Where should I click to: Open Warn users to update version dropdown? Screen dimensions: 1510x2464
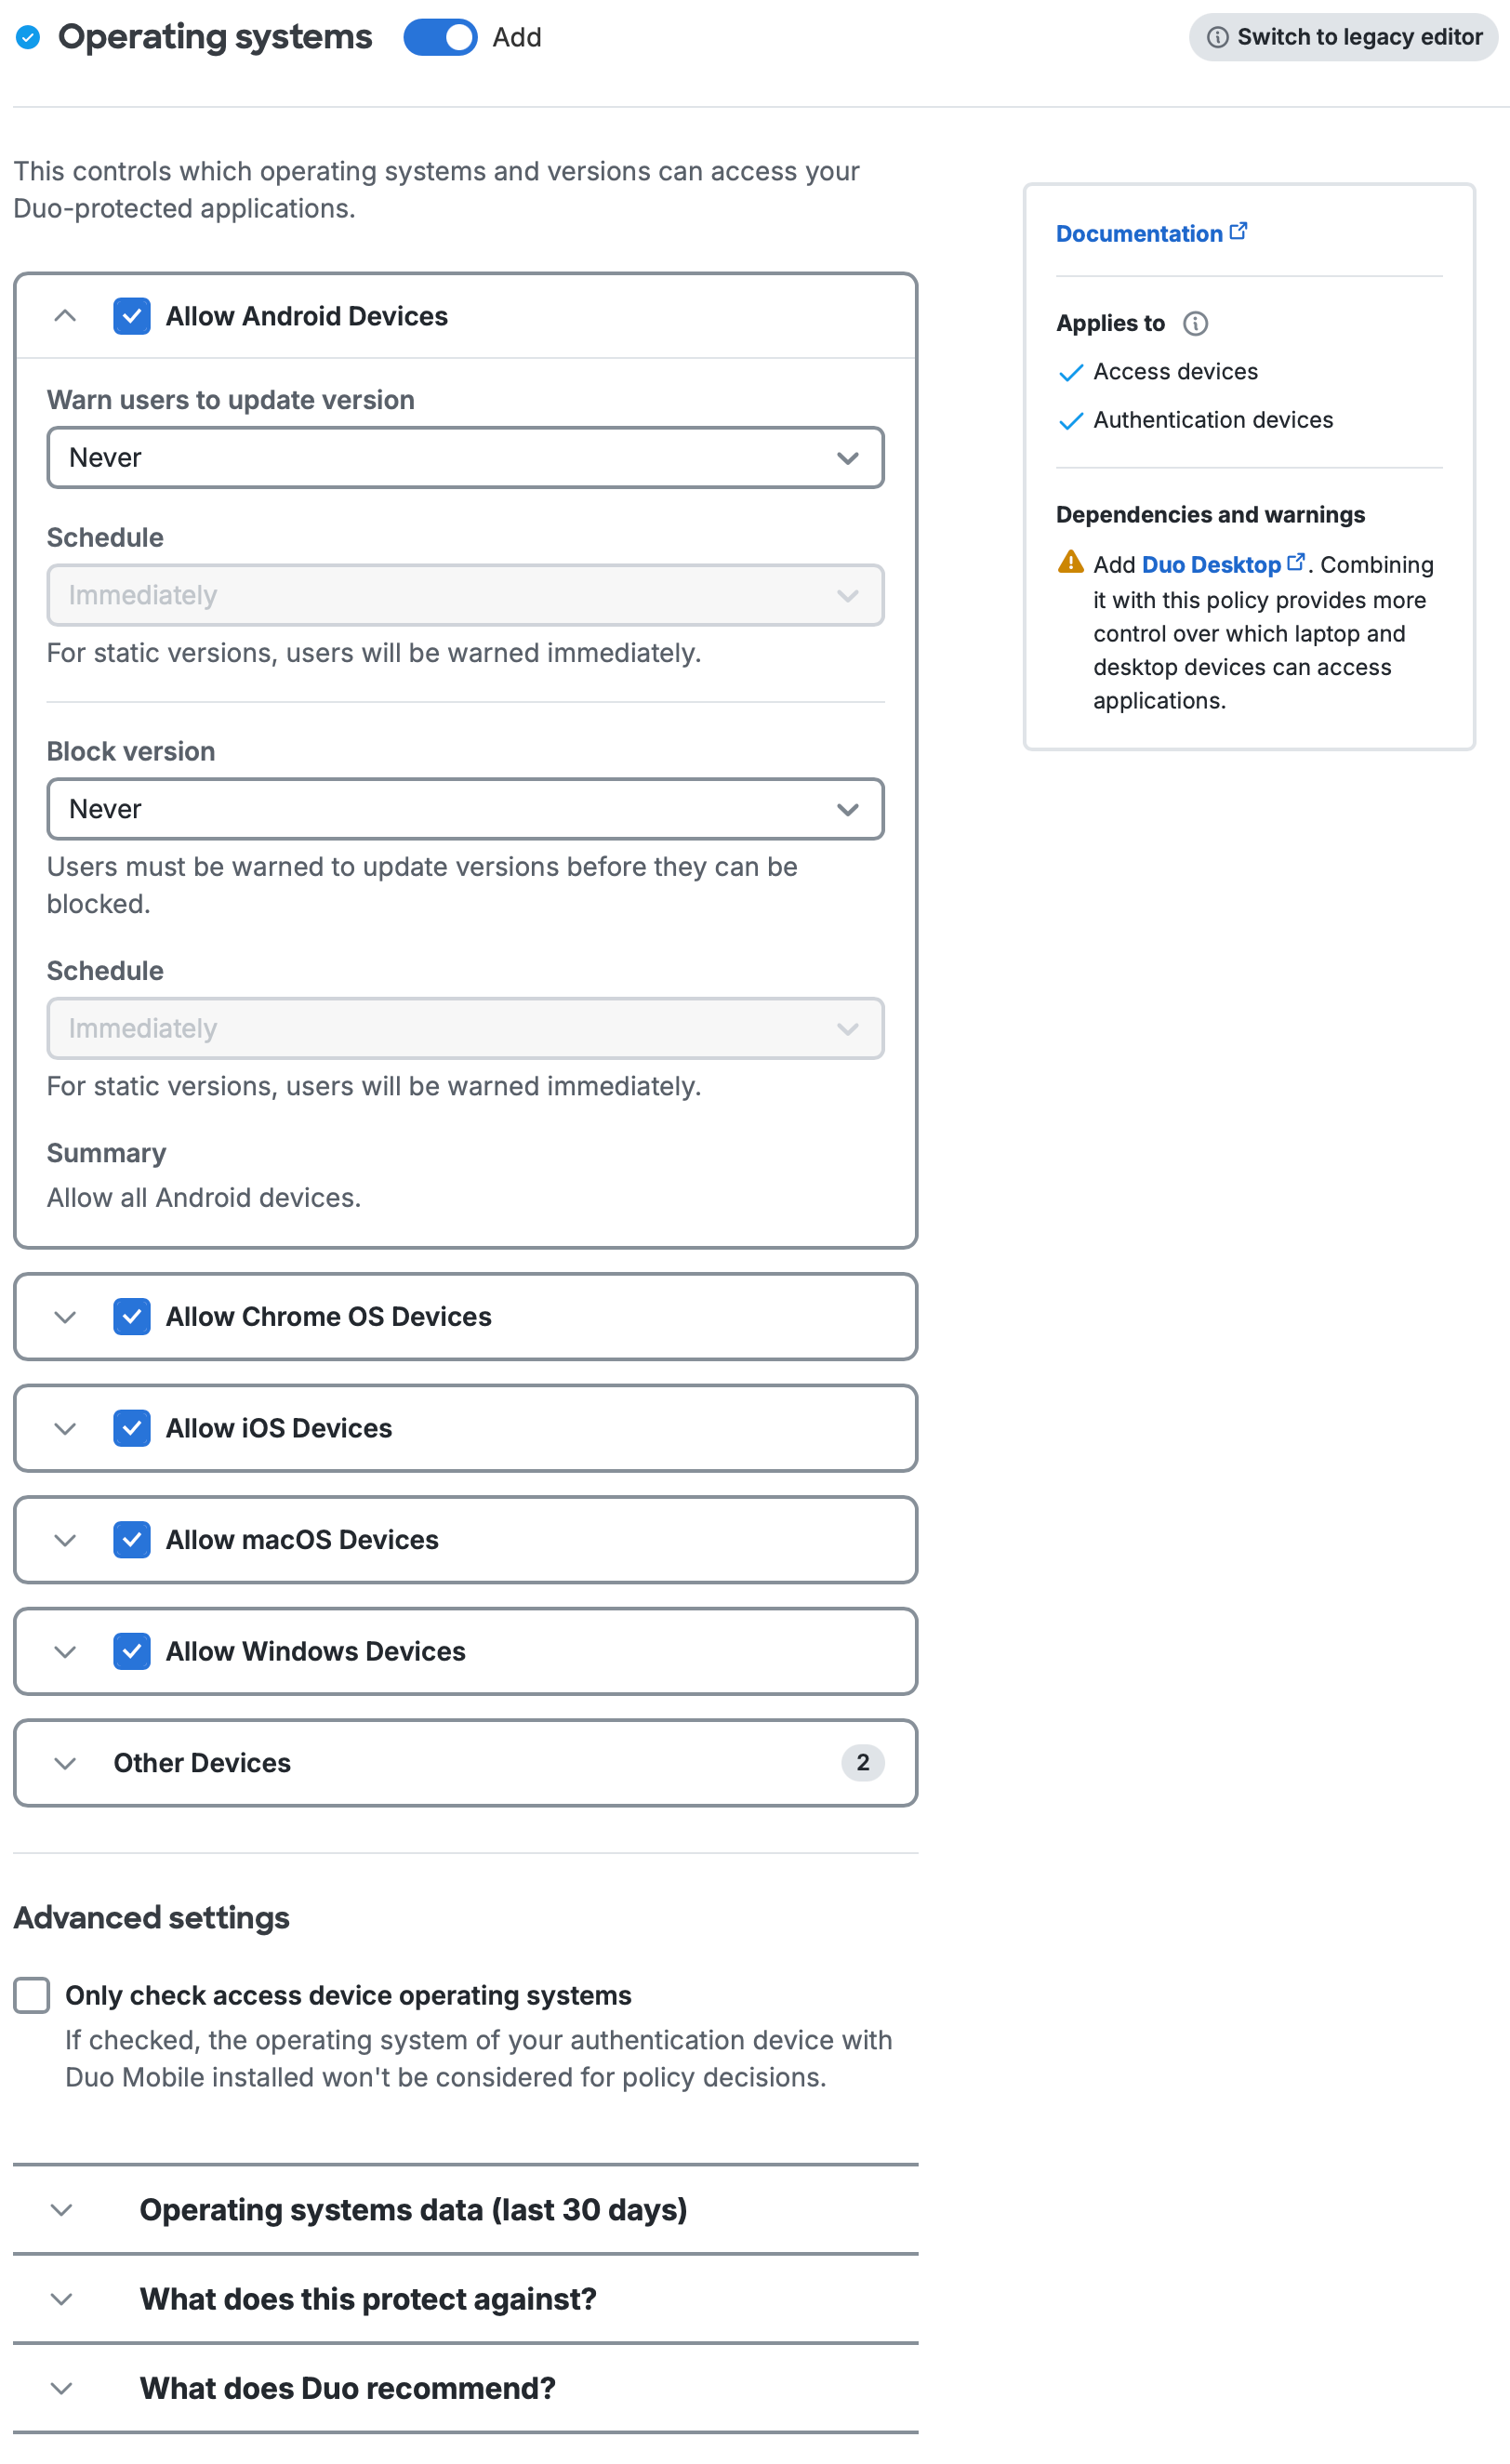[465, 458]
